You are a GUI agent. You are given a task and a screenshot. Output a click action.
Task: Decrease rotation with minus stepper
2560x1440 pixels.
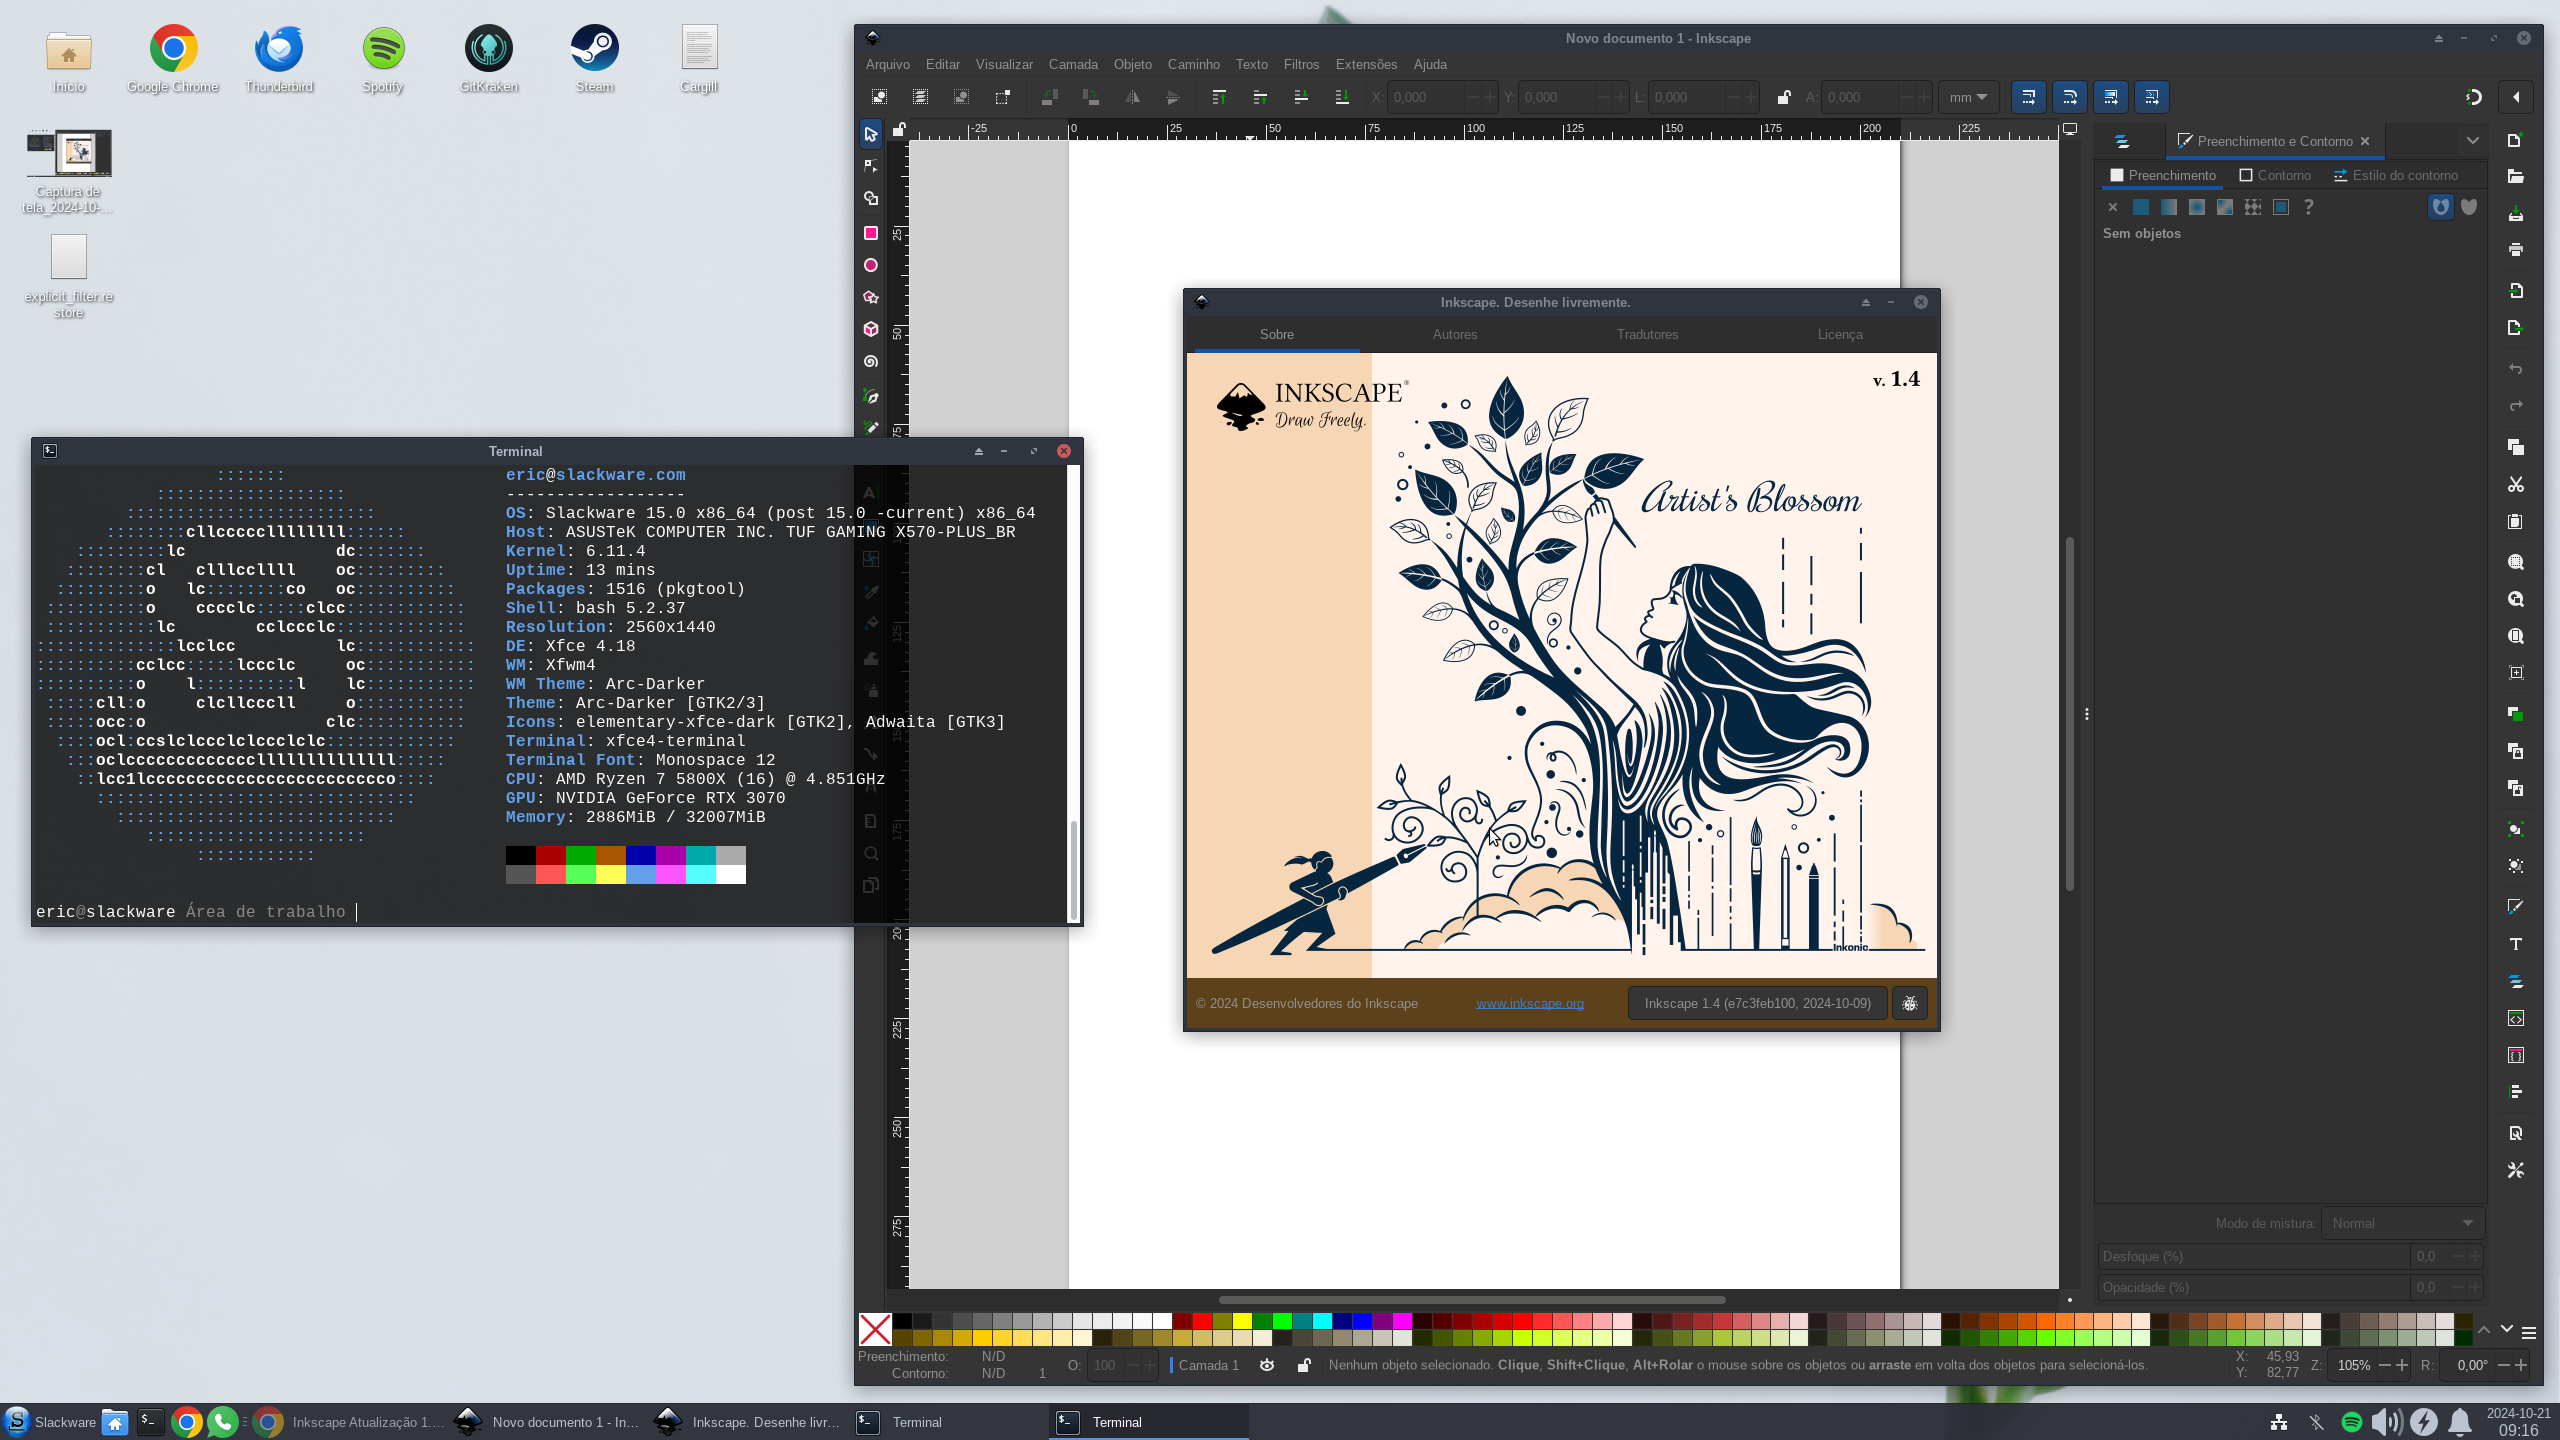2504,1365
